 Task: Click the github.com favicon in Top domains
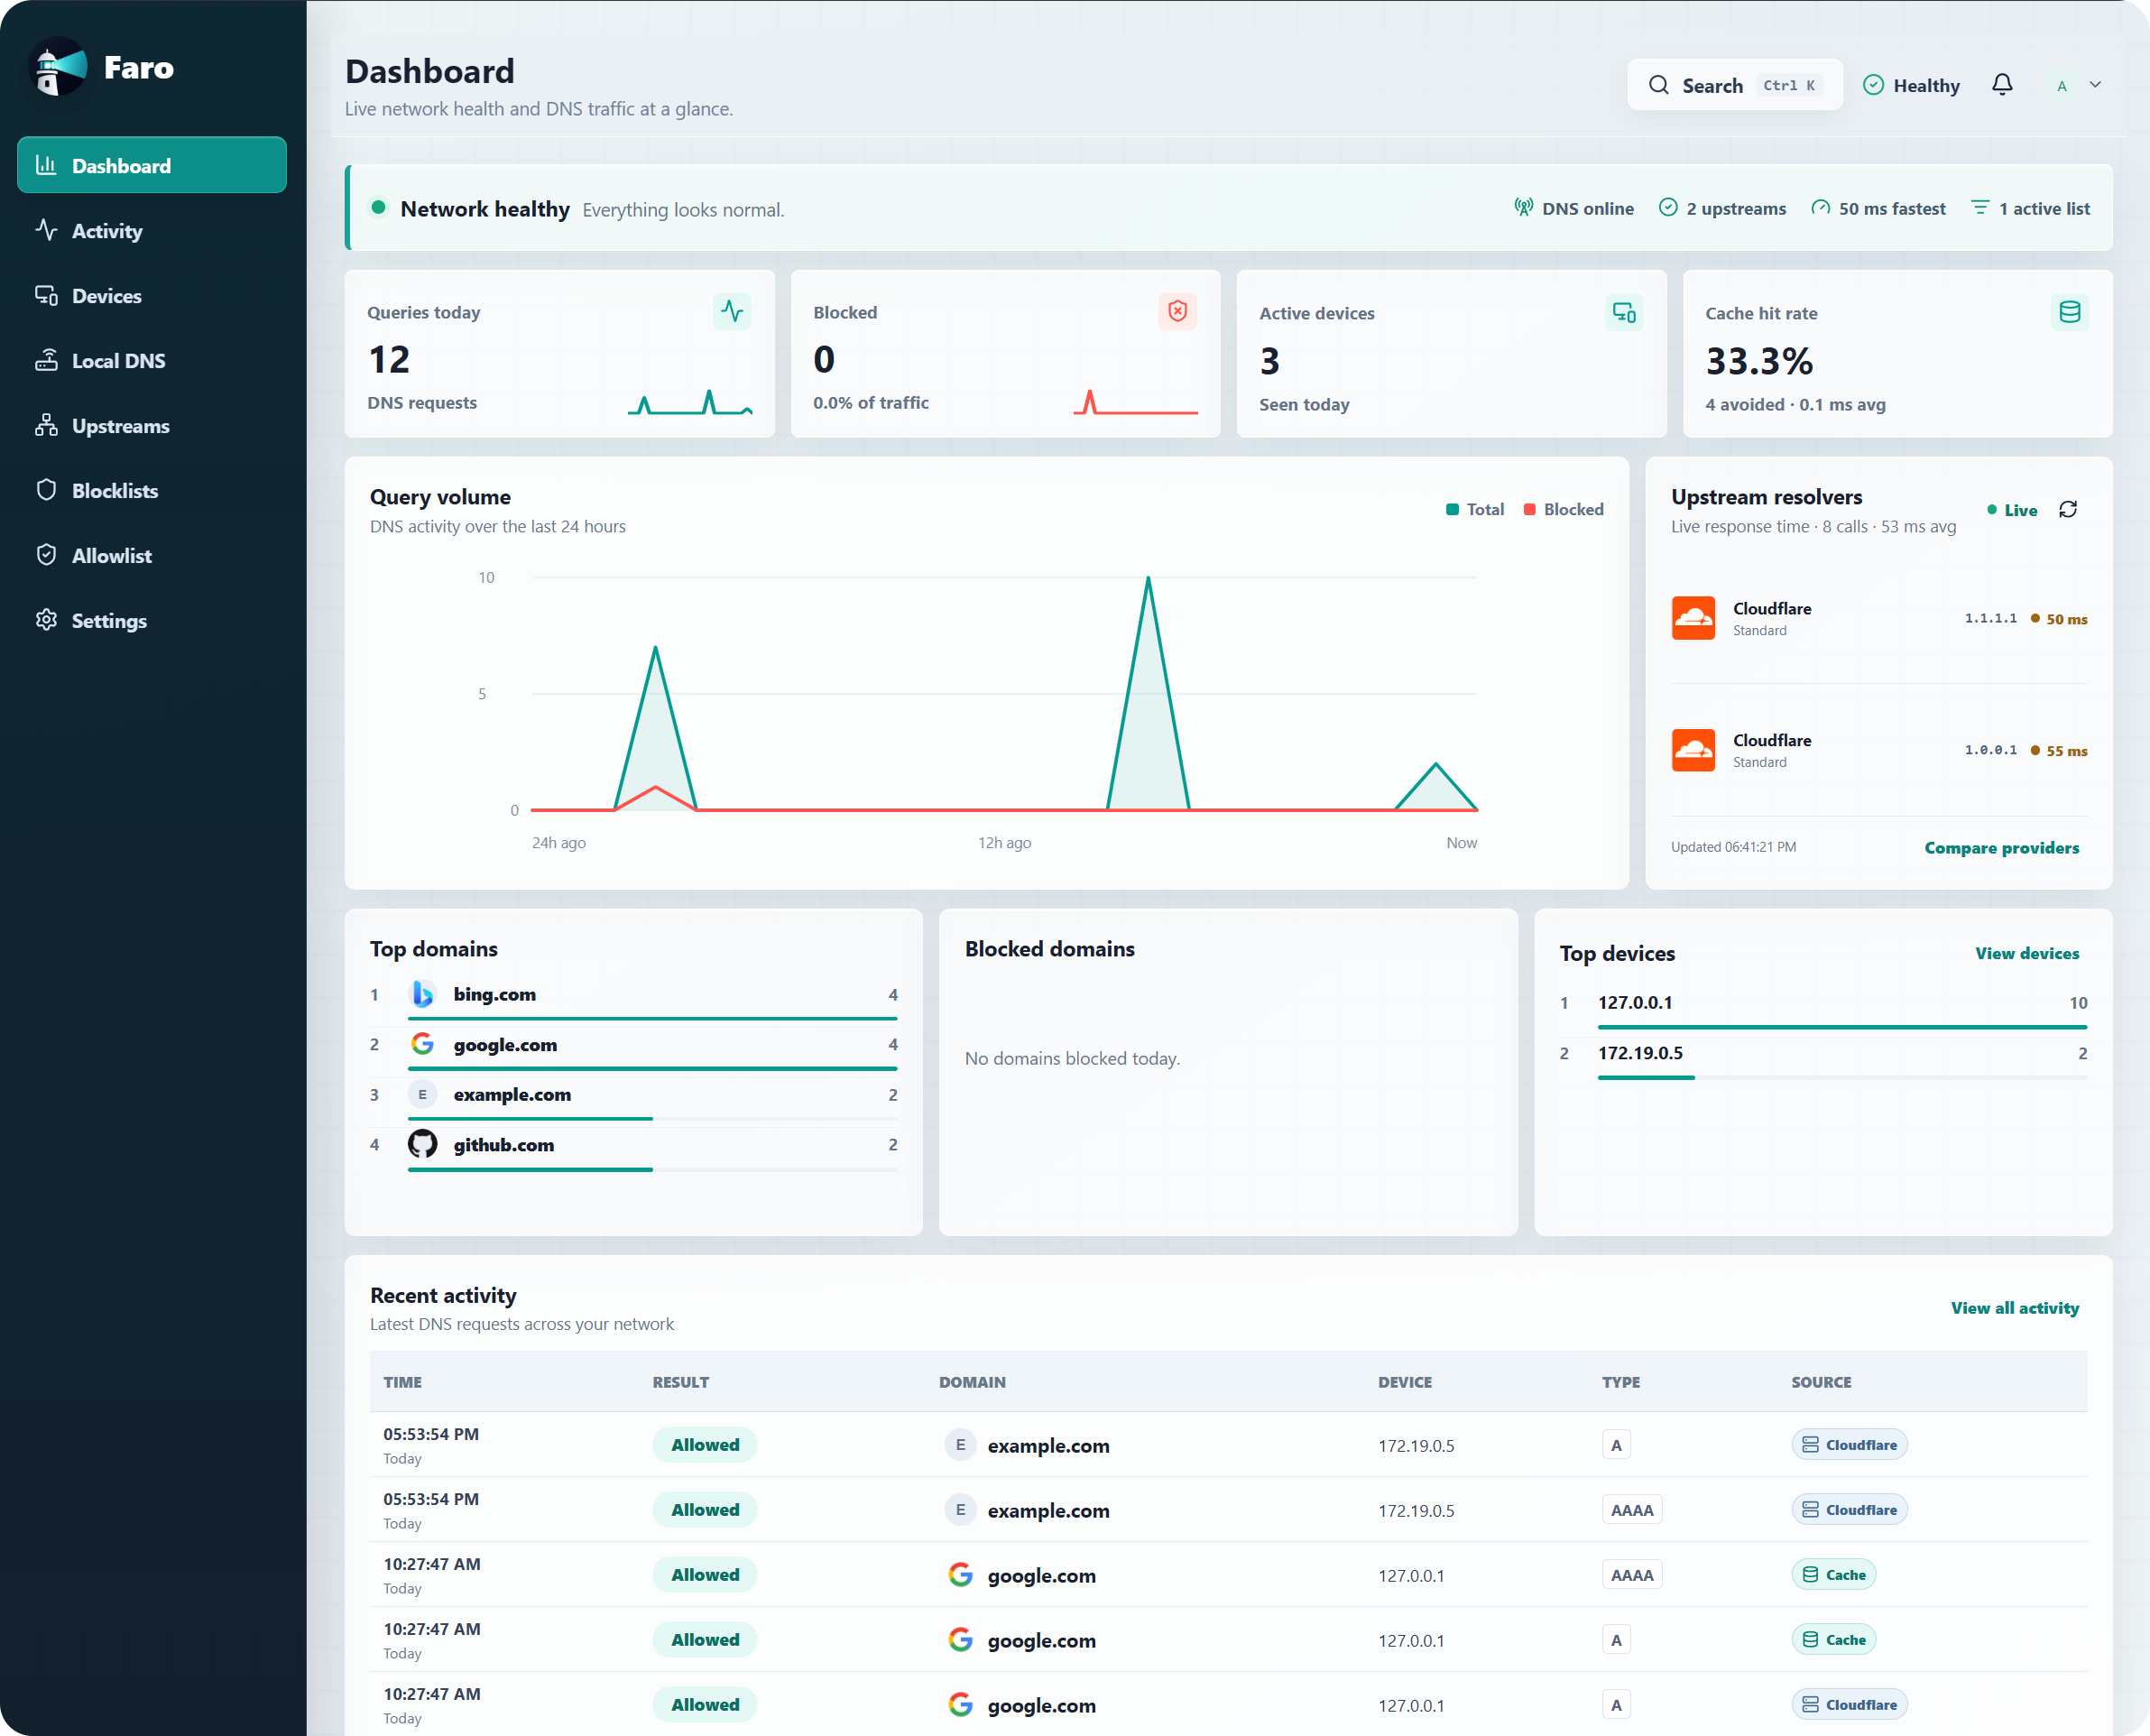pos(422,1144)
